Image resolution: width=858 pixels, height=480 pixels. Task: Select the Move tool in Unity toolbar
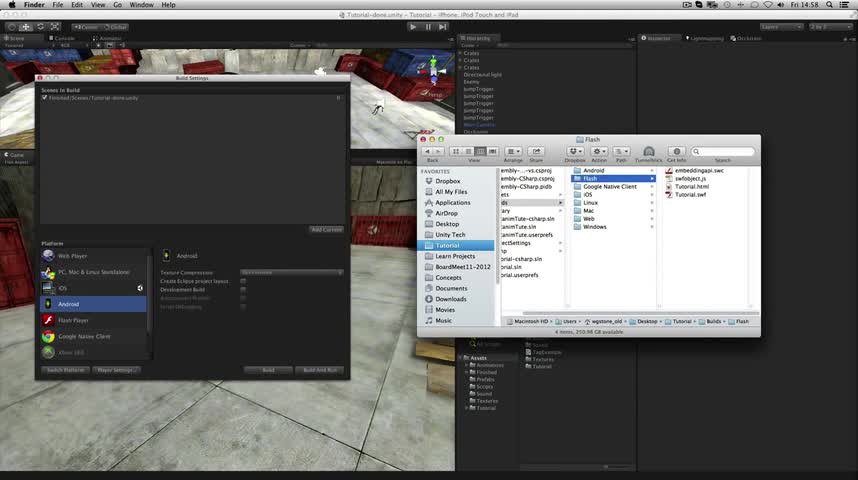(x=26, y=27)
